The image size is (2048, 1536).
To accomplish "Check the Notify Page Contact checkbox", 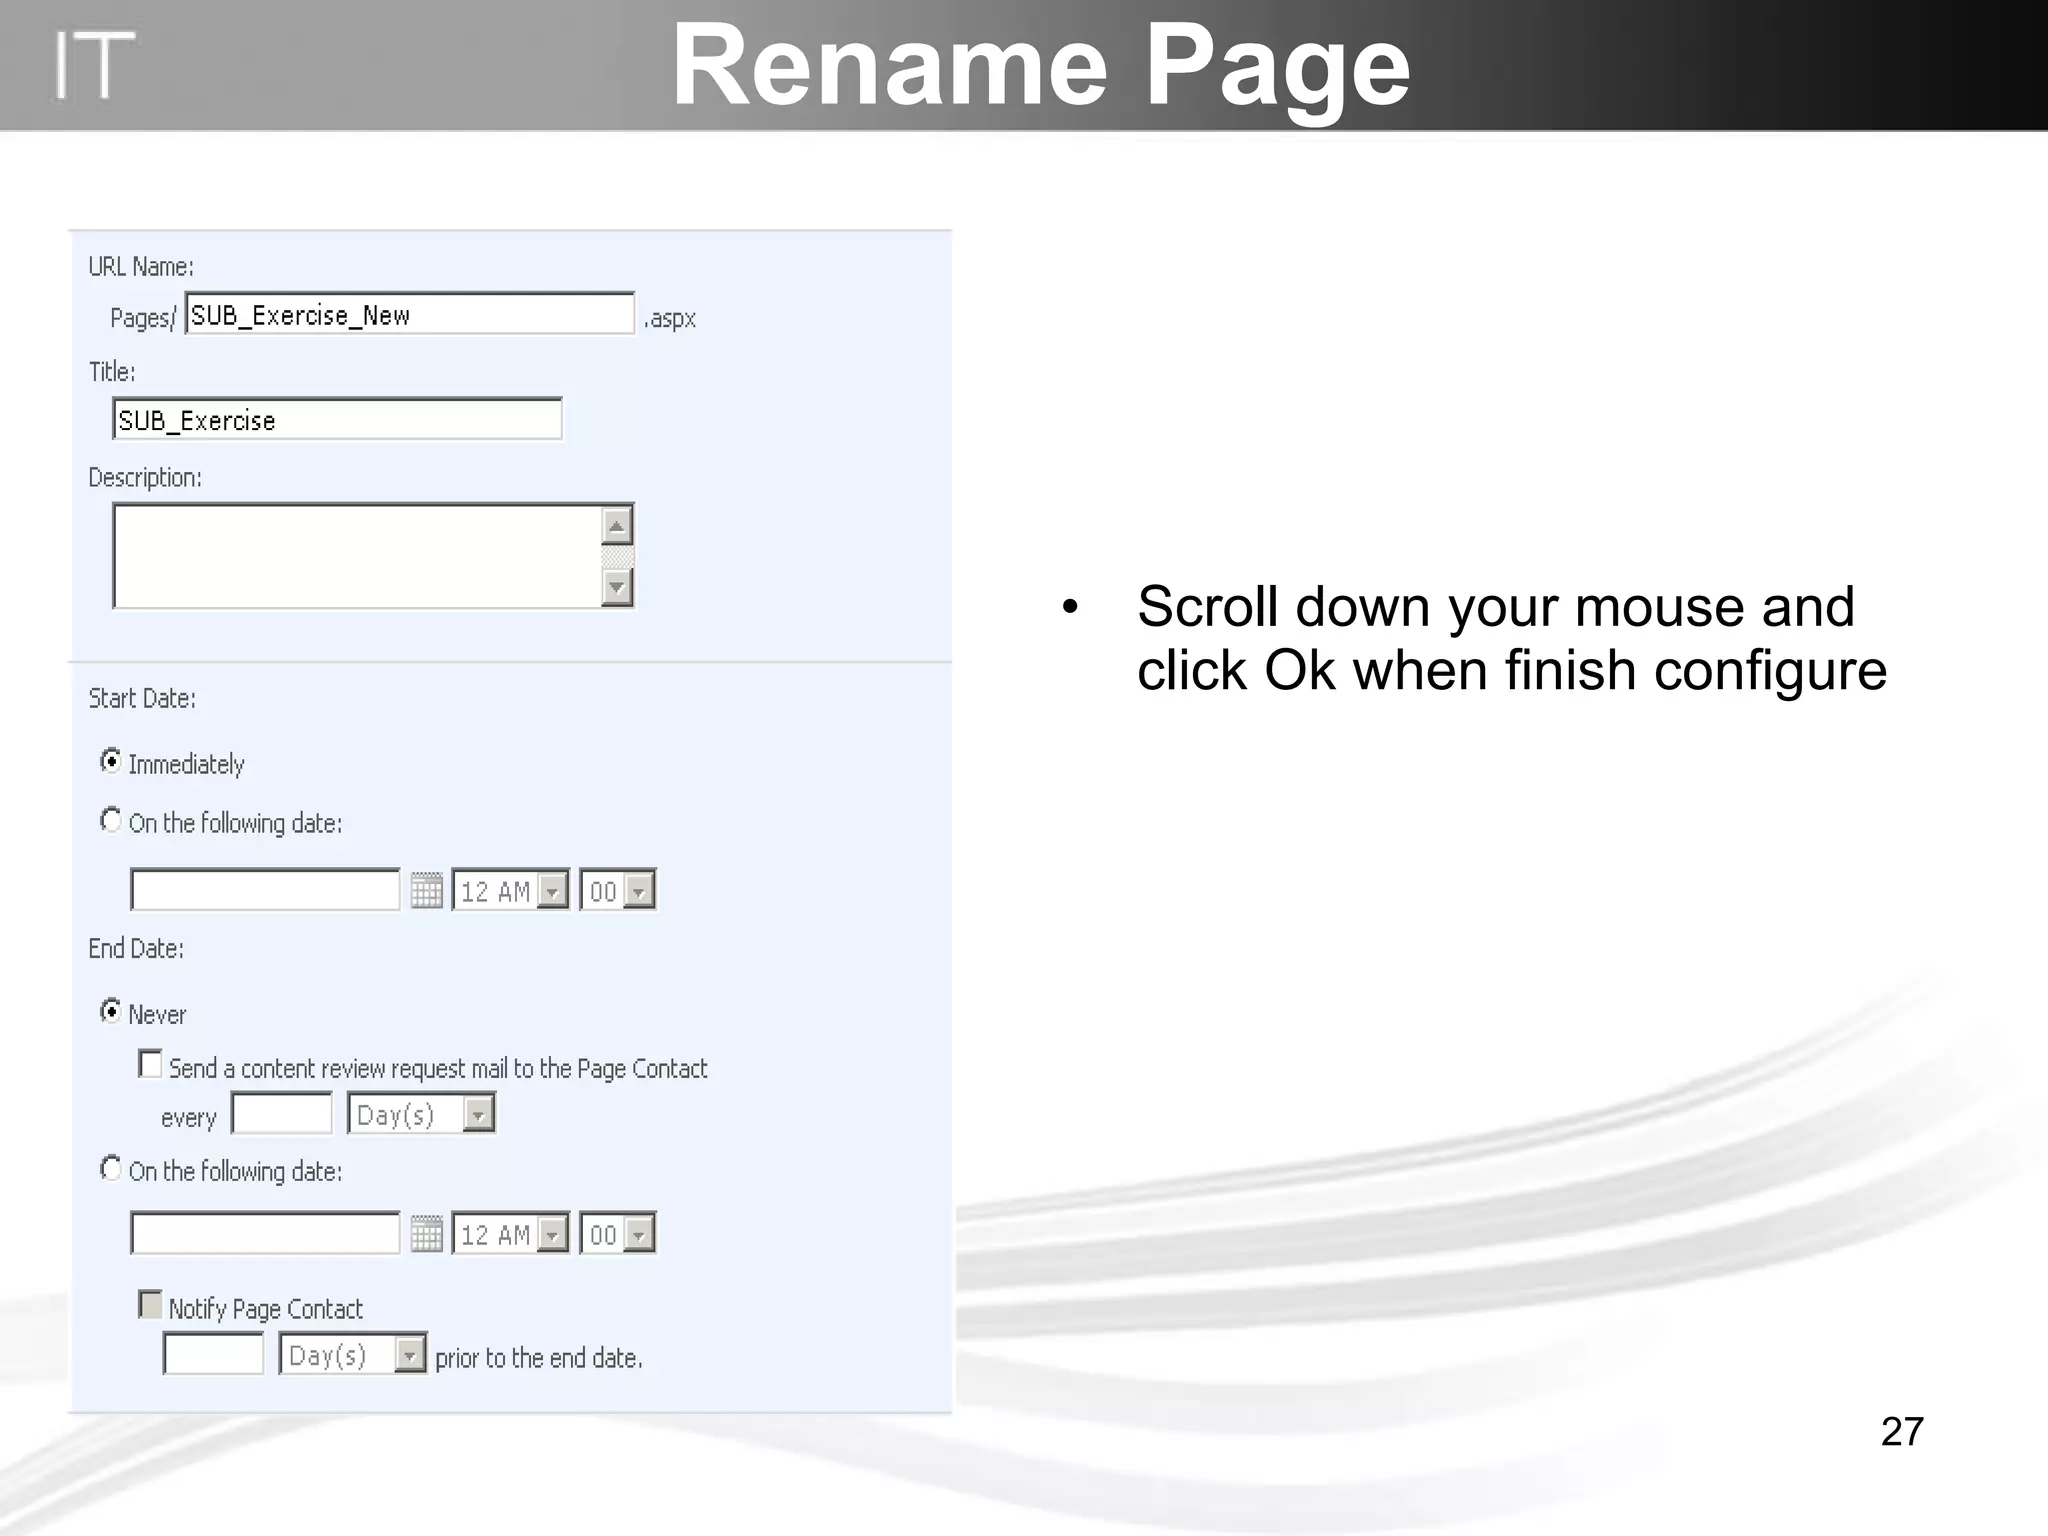I will [150, 1304].
